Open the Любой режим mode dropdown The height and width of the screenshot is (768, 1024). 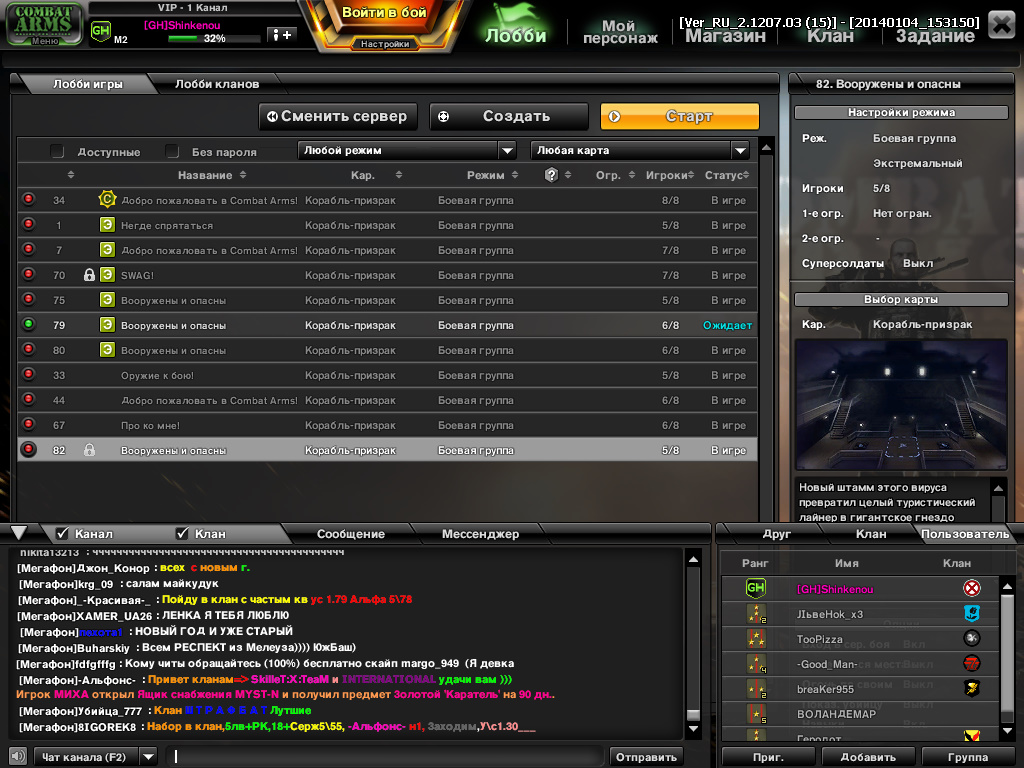coord(407,150)
